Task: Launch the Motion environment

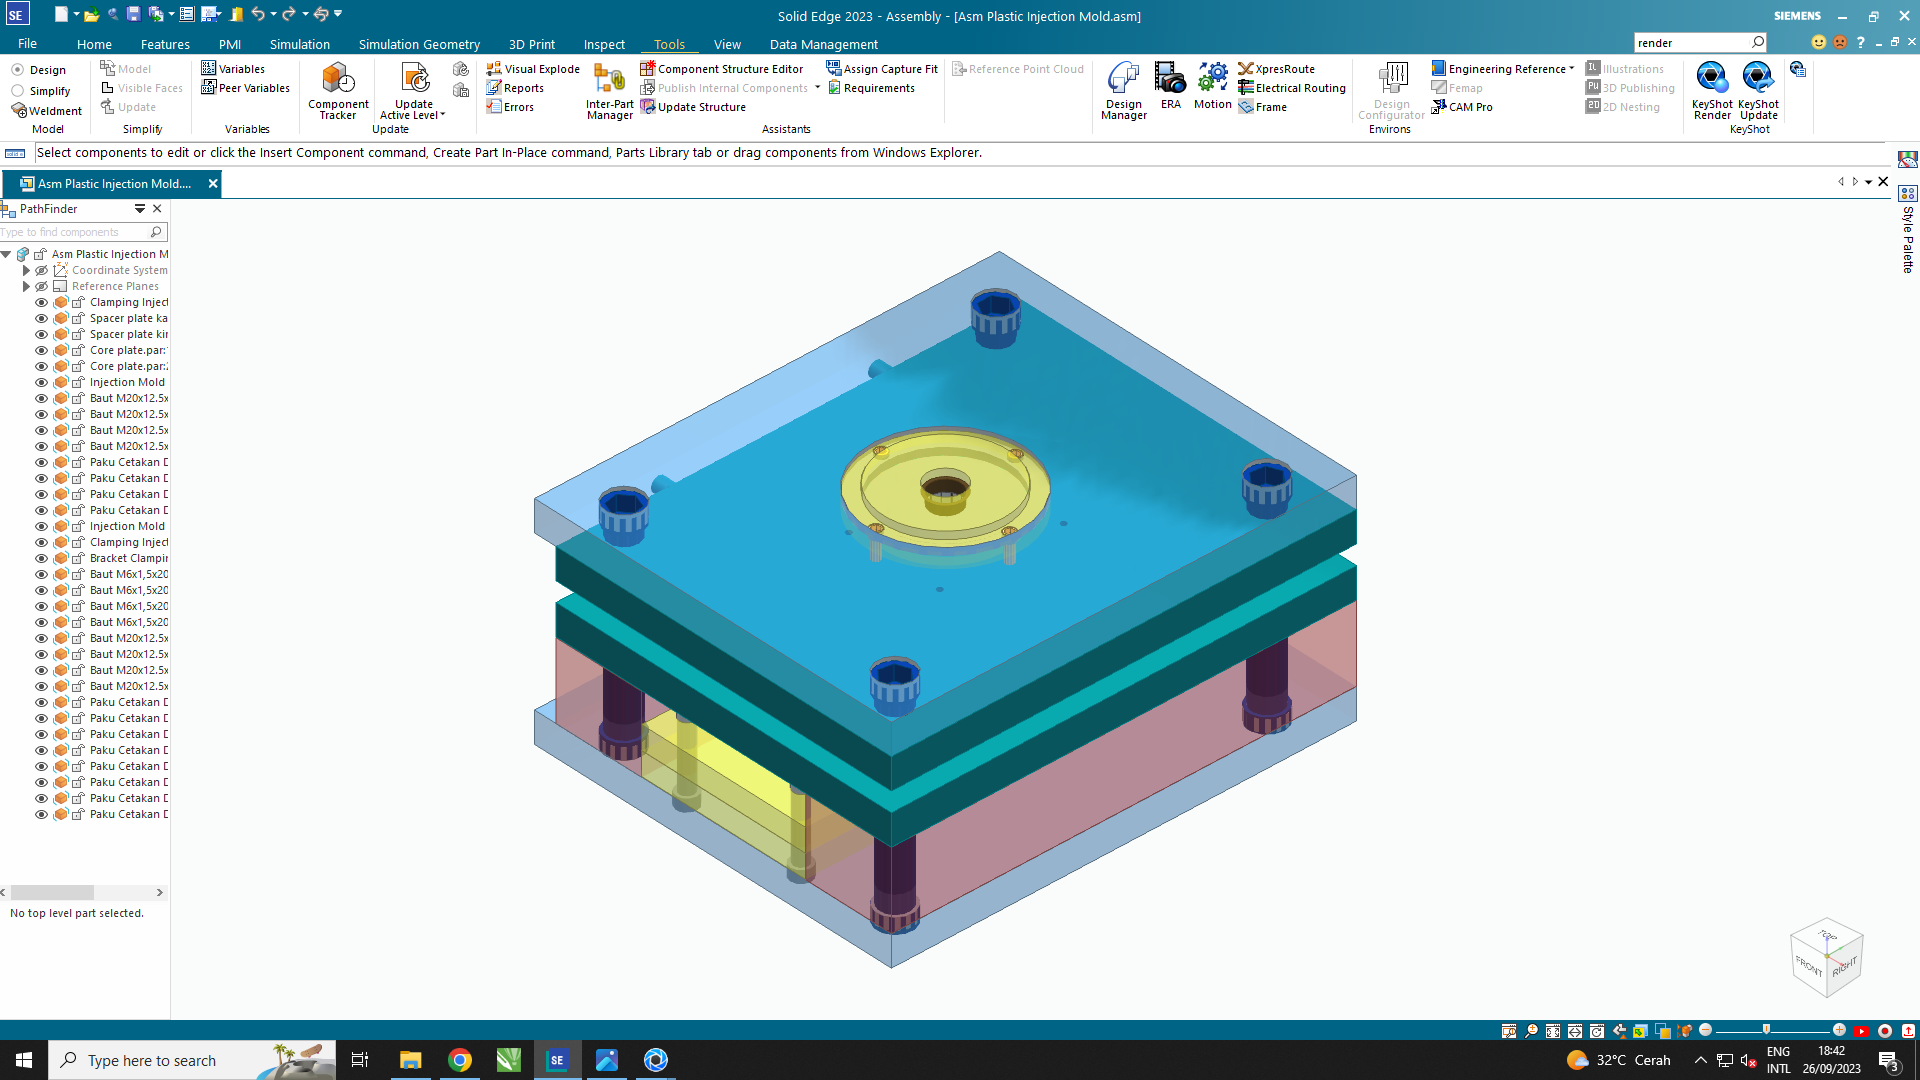Action: pos(1212,86)
